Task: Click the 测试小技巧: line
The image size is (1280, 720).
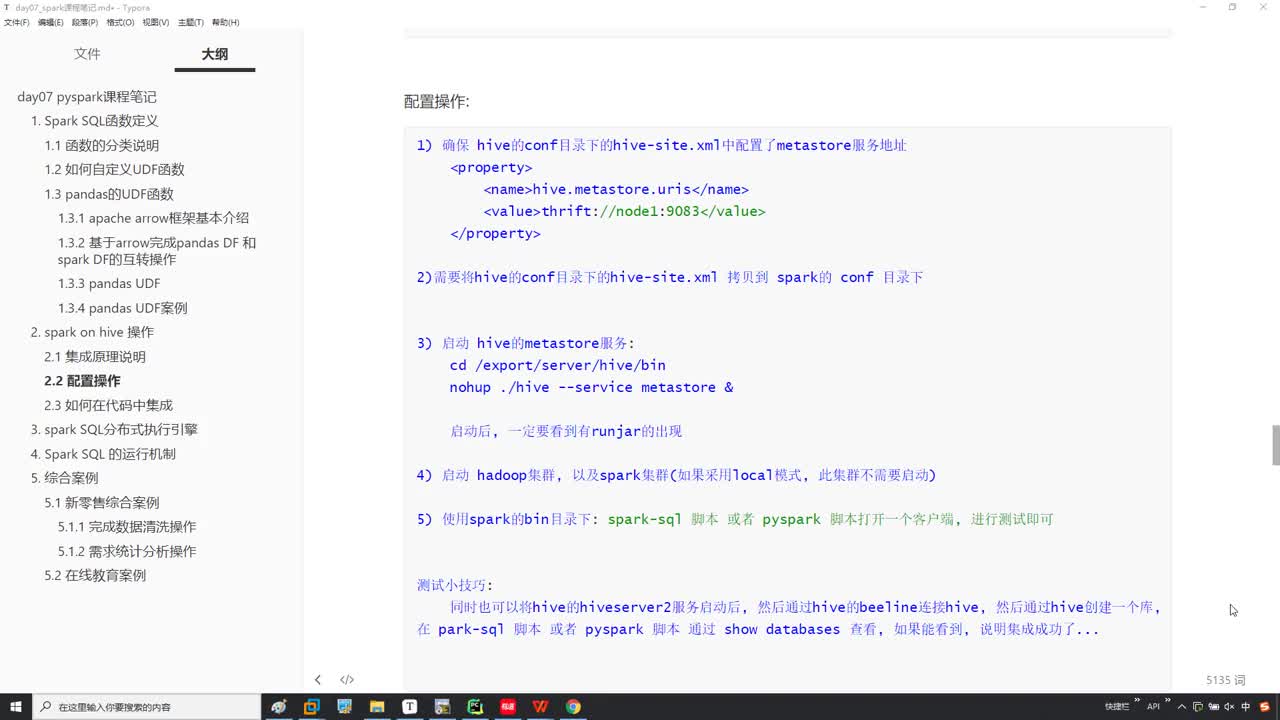Action: click(455, 585)
